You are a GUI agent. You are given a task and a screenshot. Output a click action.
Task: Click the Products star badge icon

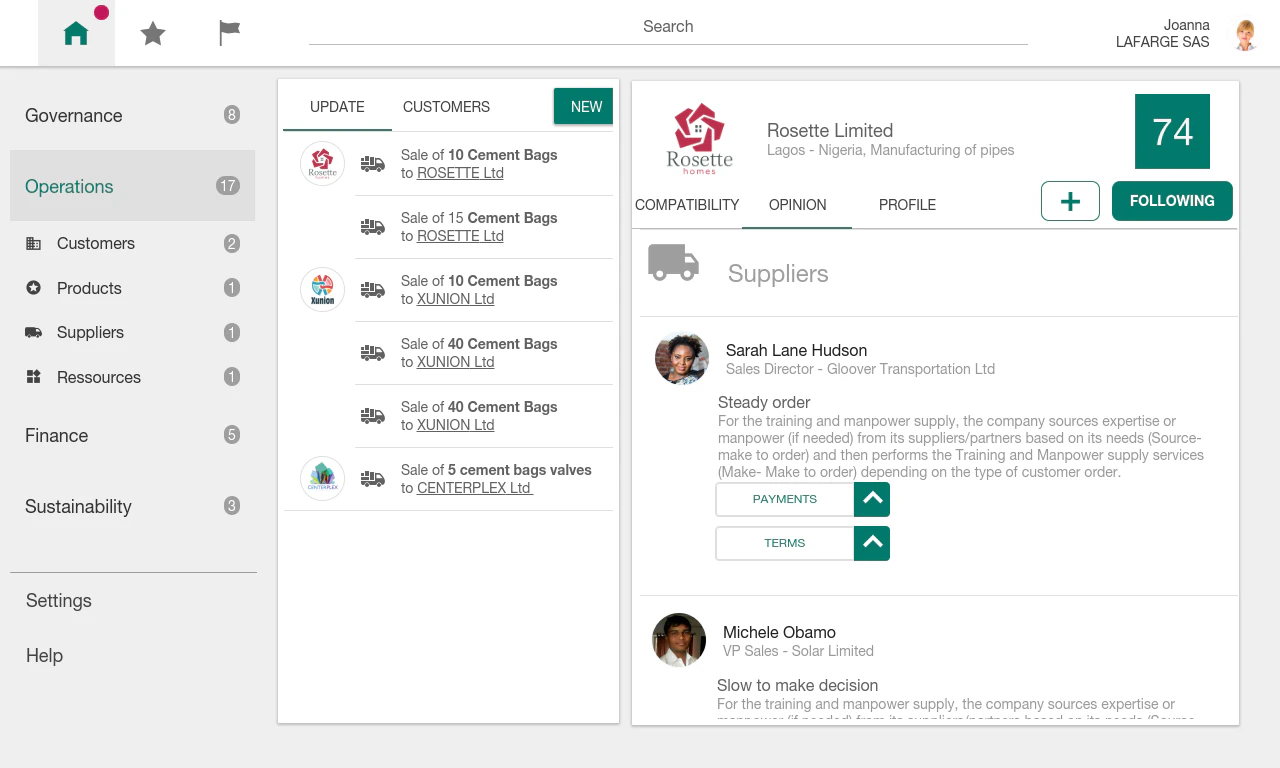pos(34,288)
